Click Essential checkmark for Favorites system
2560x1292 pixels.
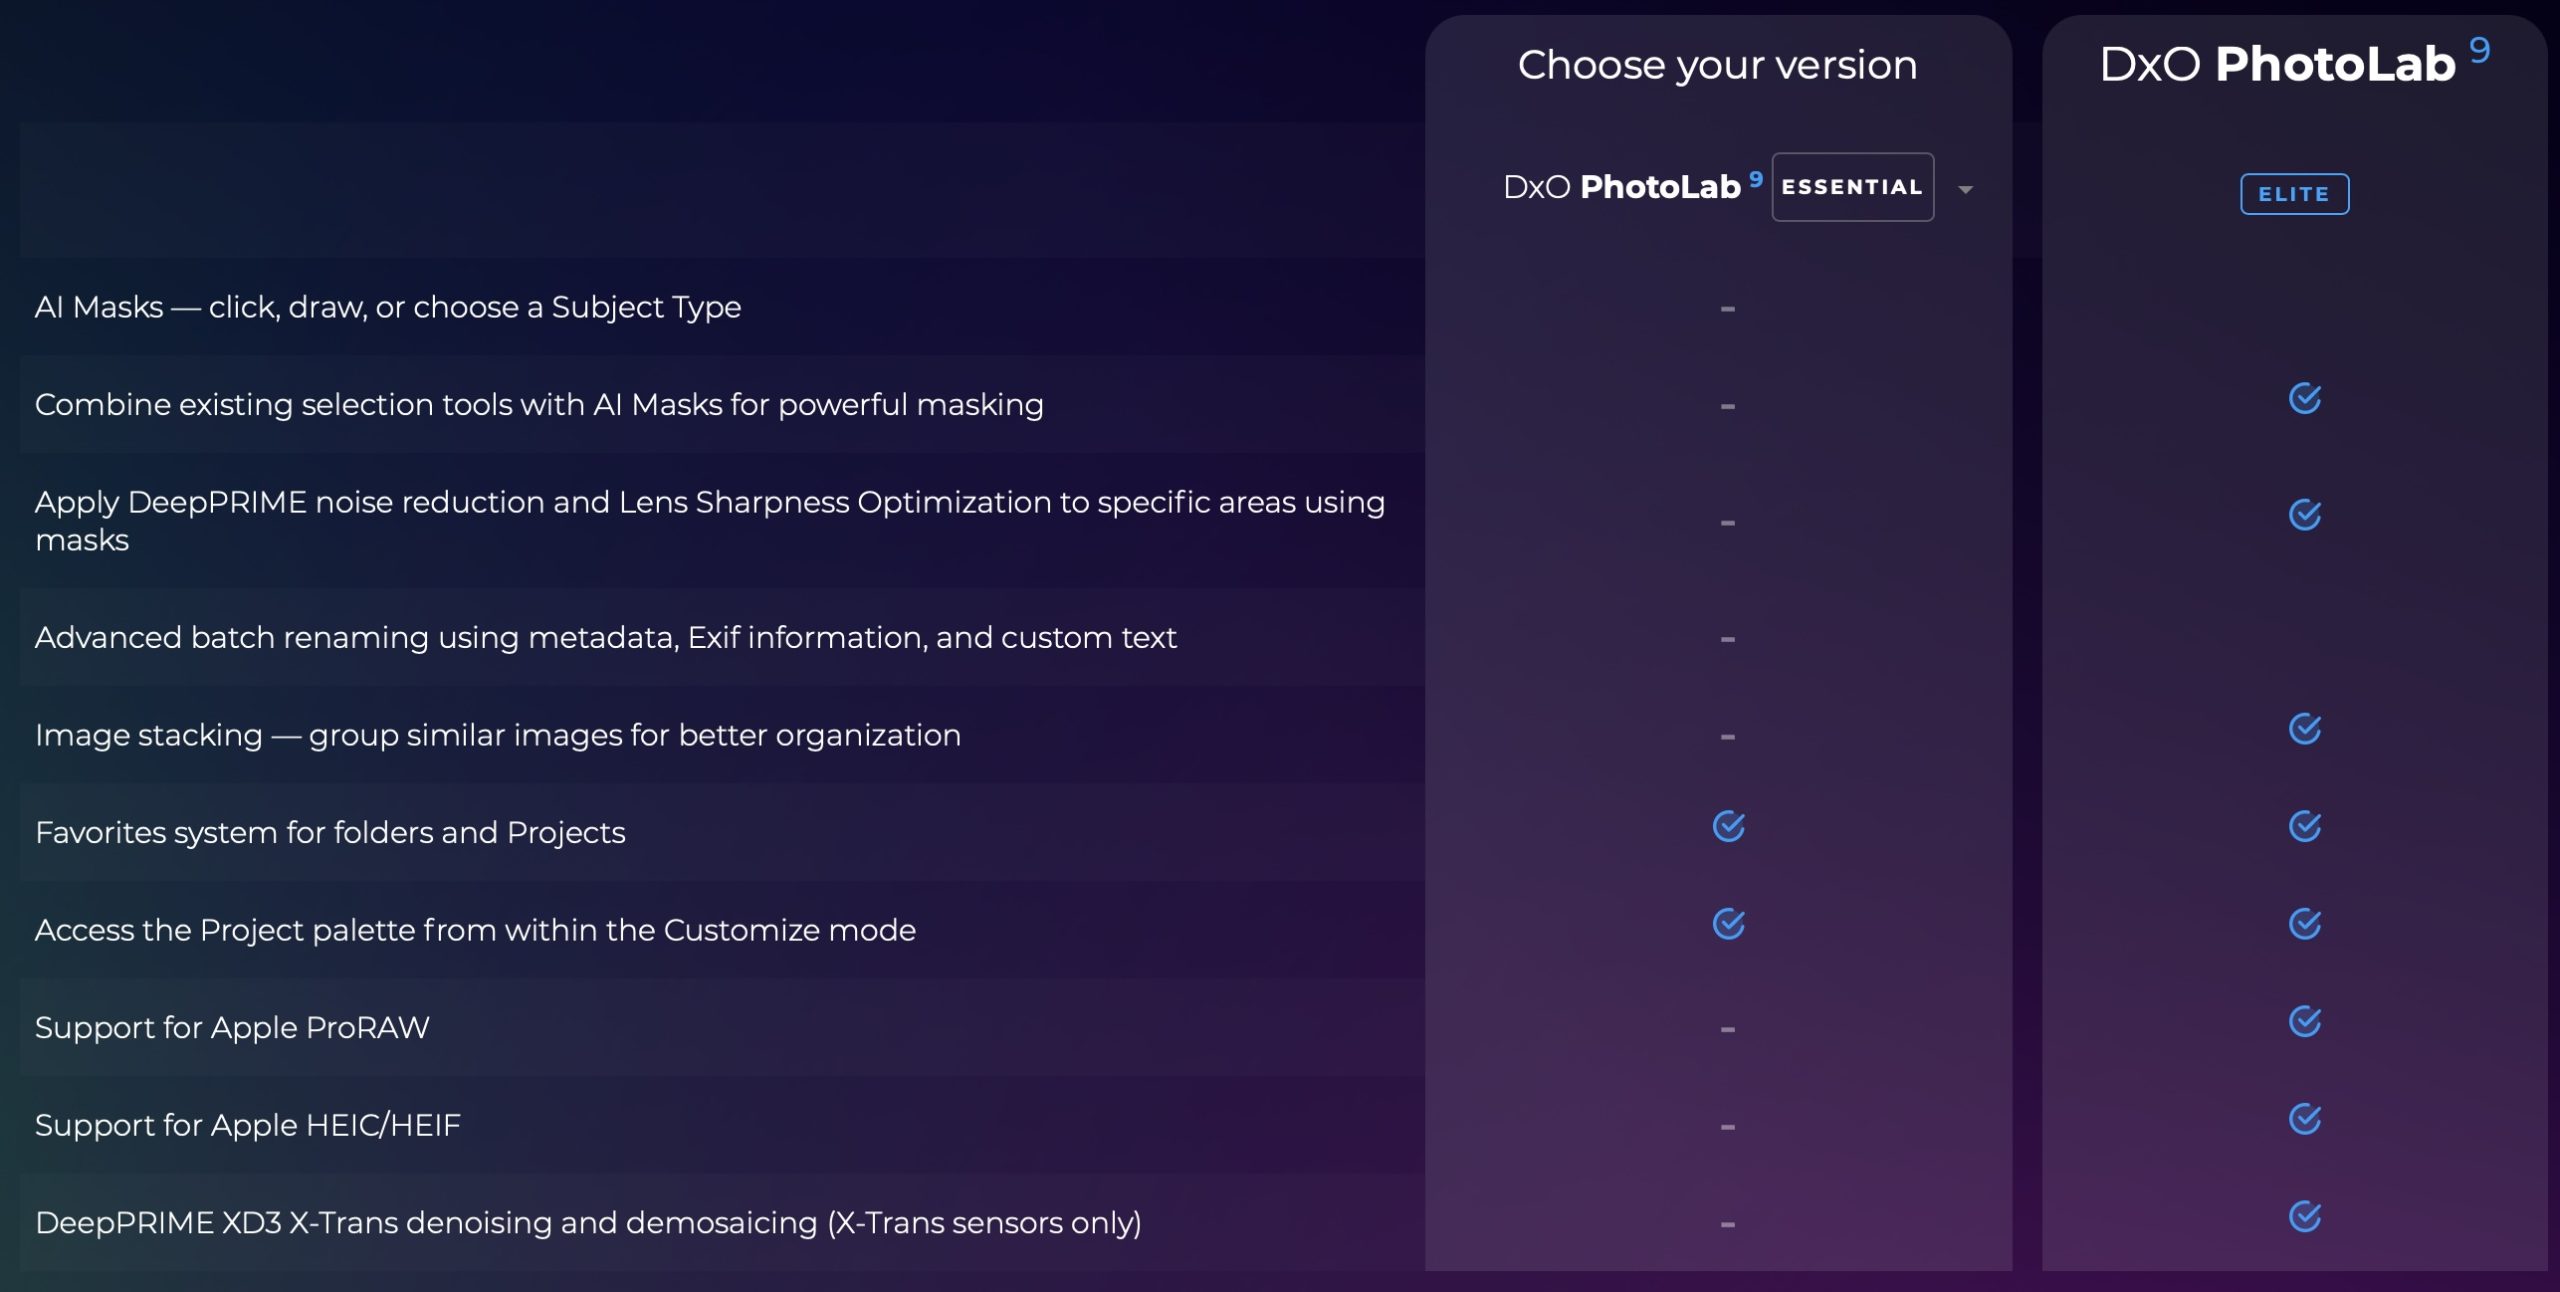(x=1728, y=827)
